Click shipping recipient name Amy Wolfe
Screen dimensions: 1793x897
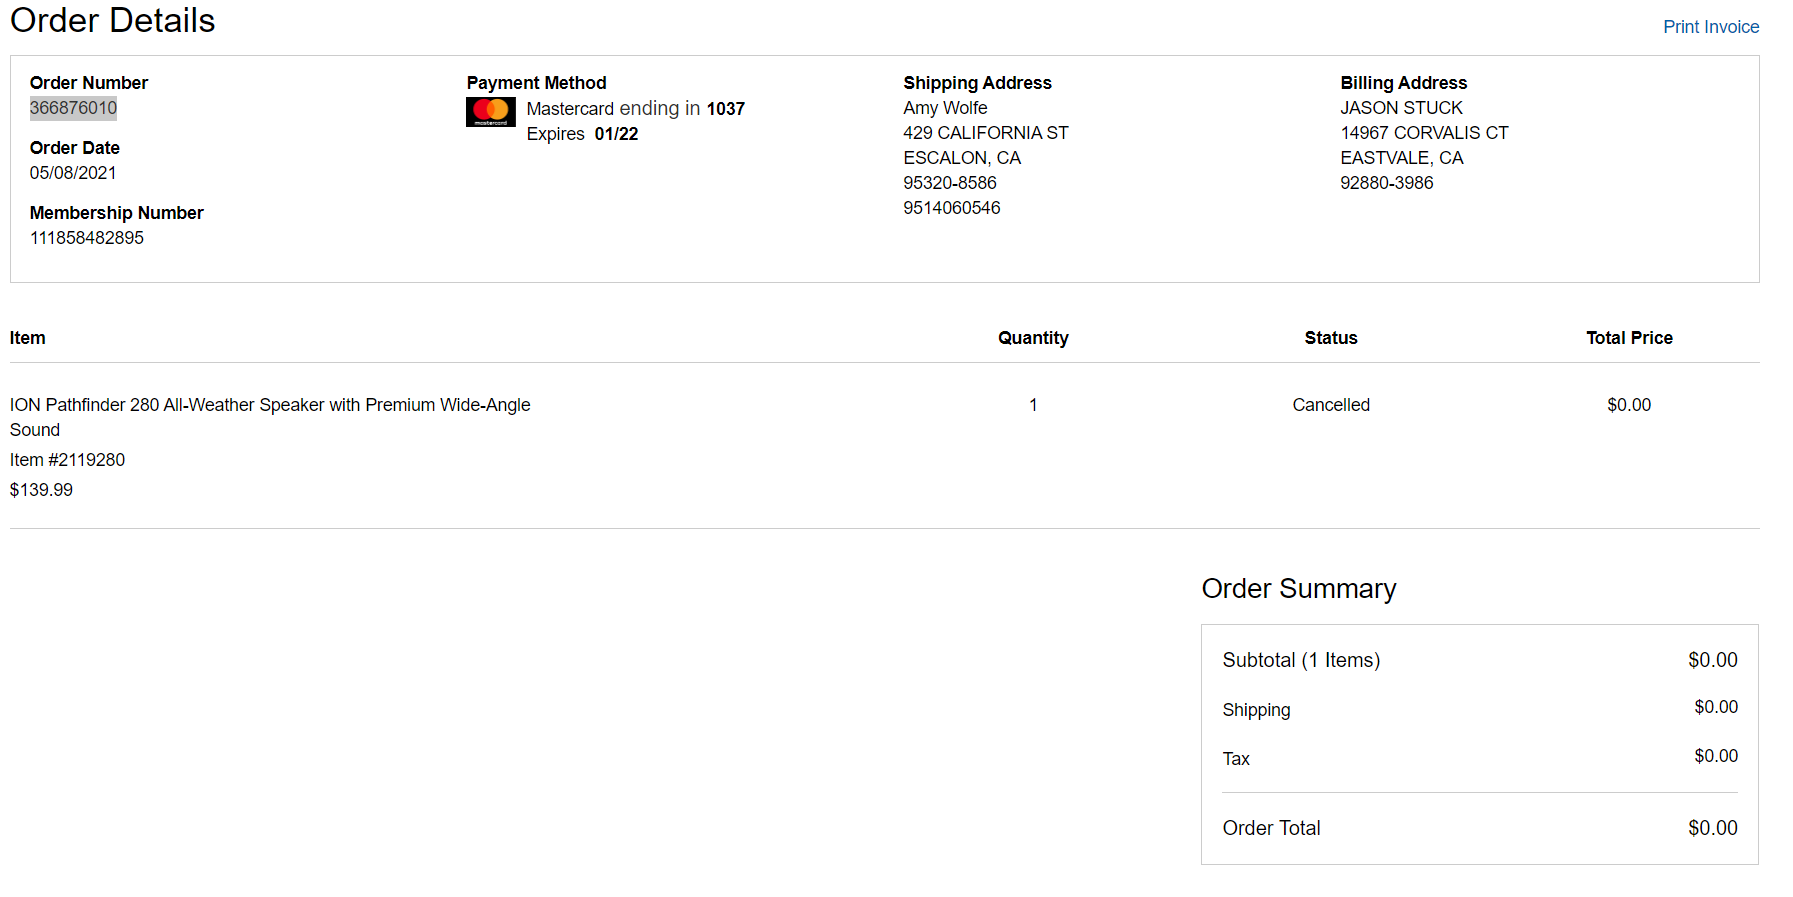[x=945, y=108]
